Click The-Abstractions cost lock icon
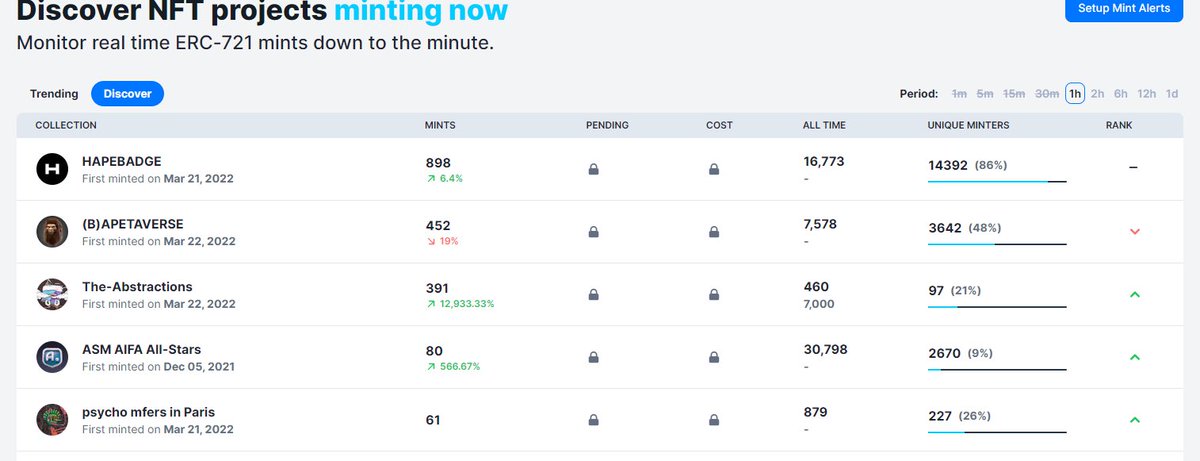The height and width of the screenshot is (461, 1200). pos(714,295)
